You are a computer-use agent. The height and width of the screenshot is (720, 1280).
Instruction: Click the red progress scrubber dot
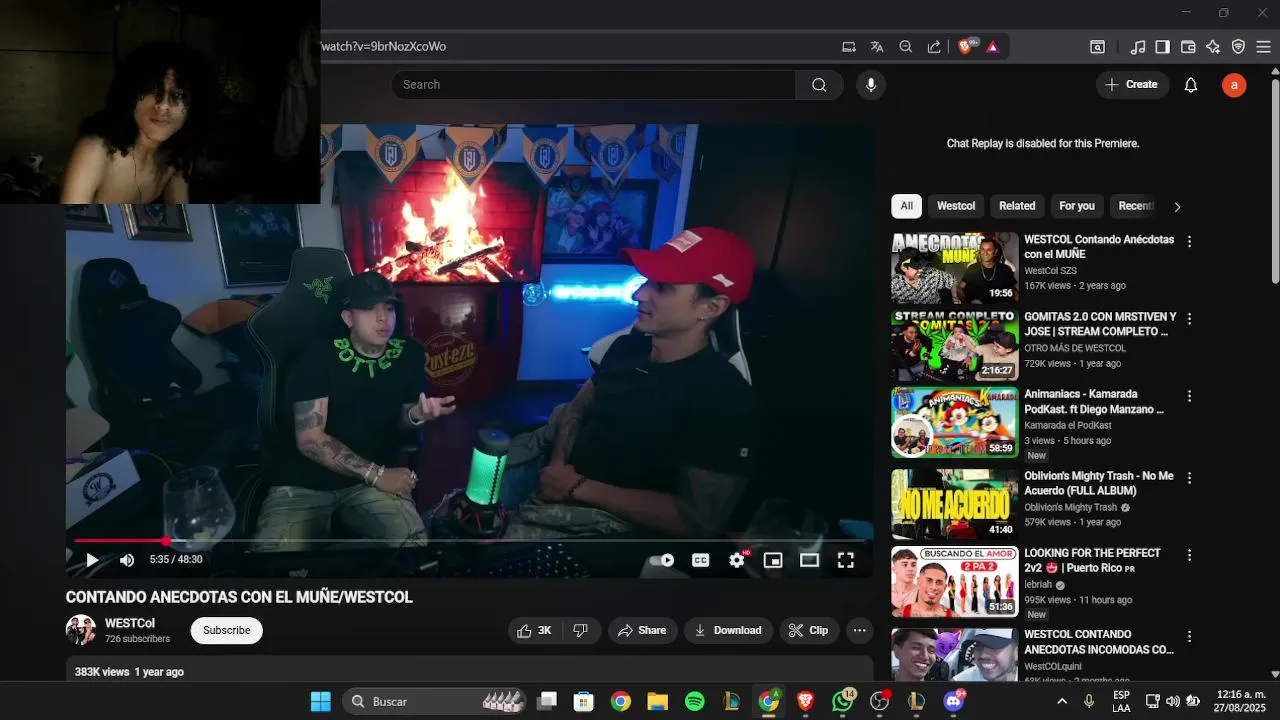coord(166,541)
